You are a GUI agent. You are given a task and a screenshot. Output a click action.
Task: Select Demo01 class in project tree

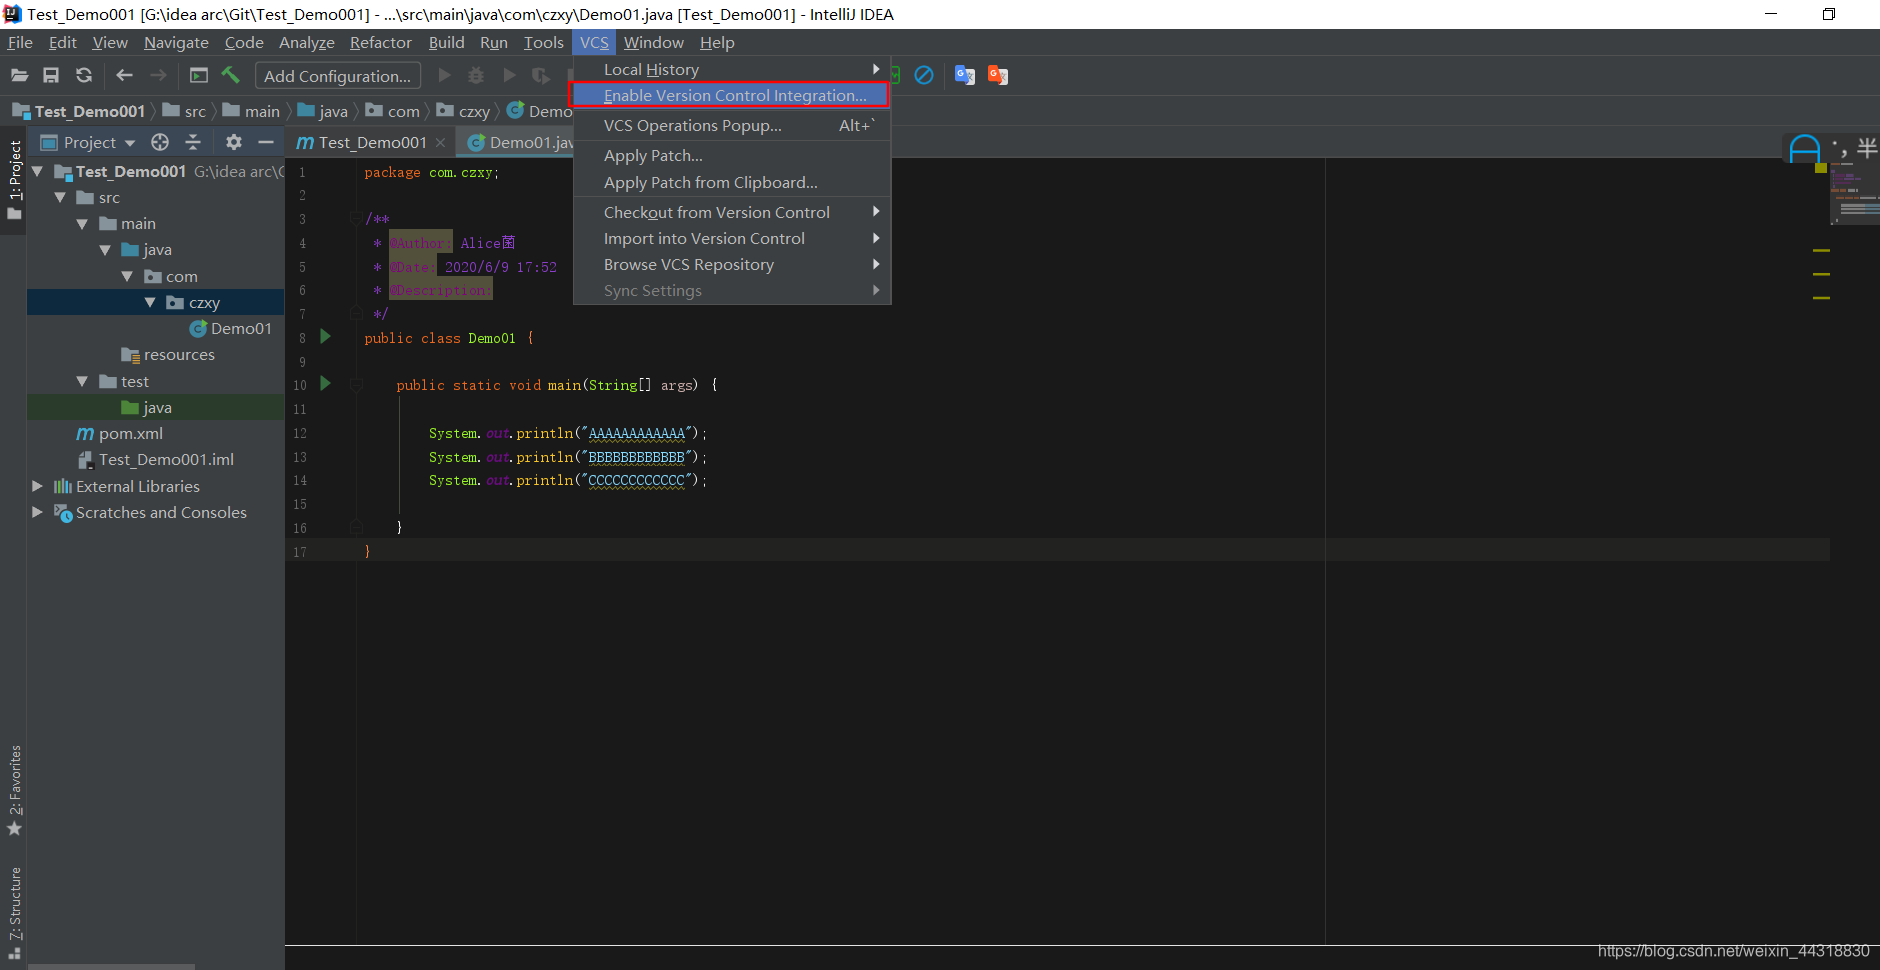(231, 328)
